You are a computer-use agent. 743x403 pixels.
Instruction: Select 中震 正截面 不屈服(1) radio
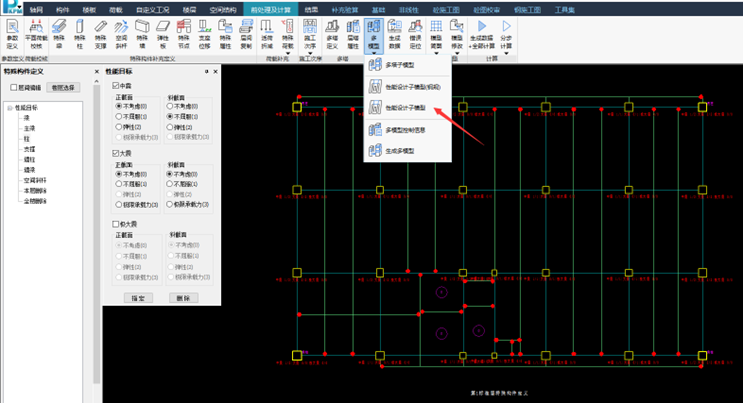(x=119, y=117)
